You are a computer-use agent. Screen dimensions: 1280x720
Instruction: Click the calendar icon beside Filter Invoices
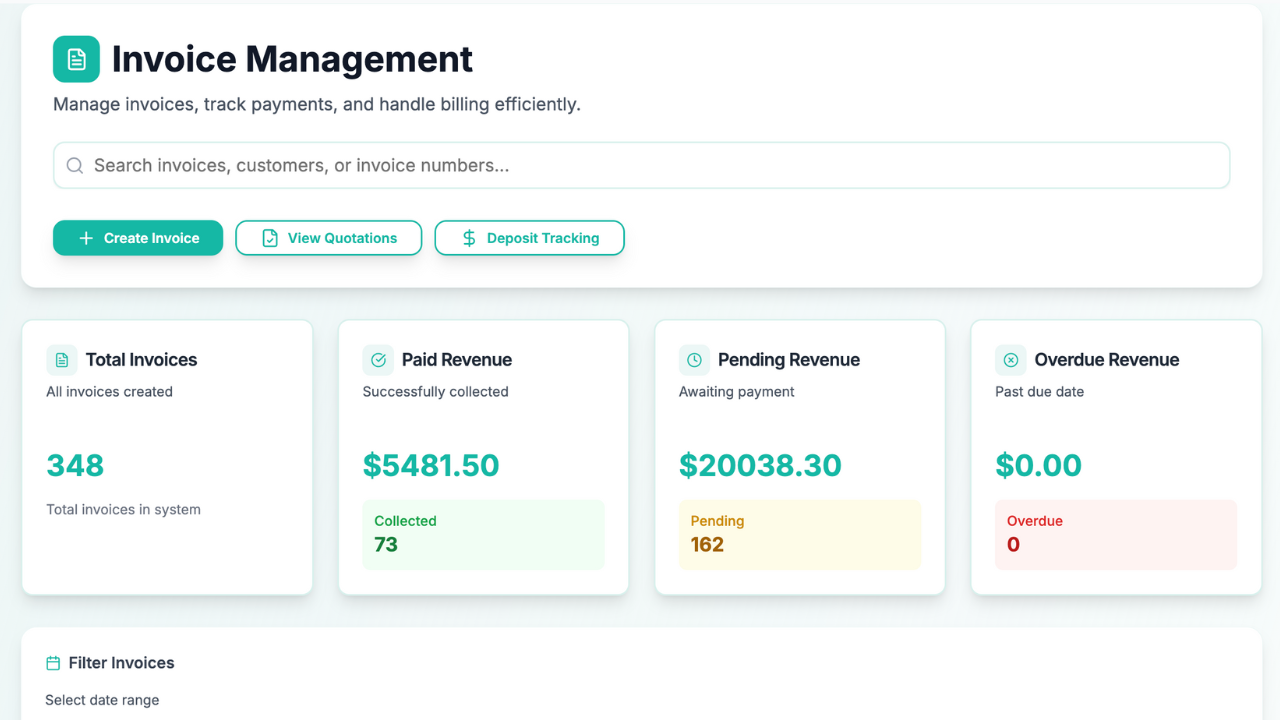pos(52,662)
